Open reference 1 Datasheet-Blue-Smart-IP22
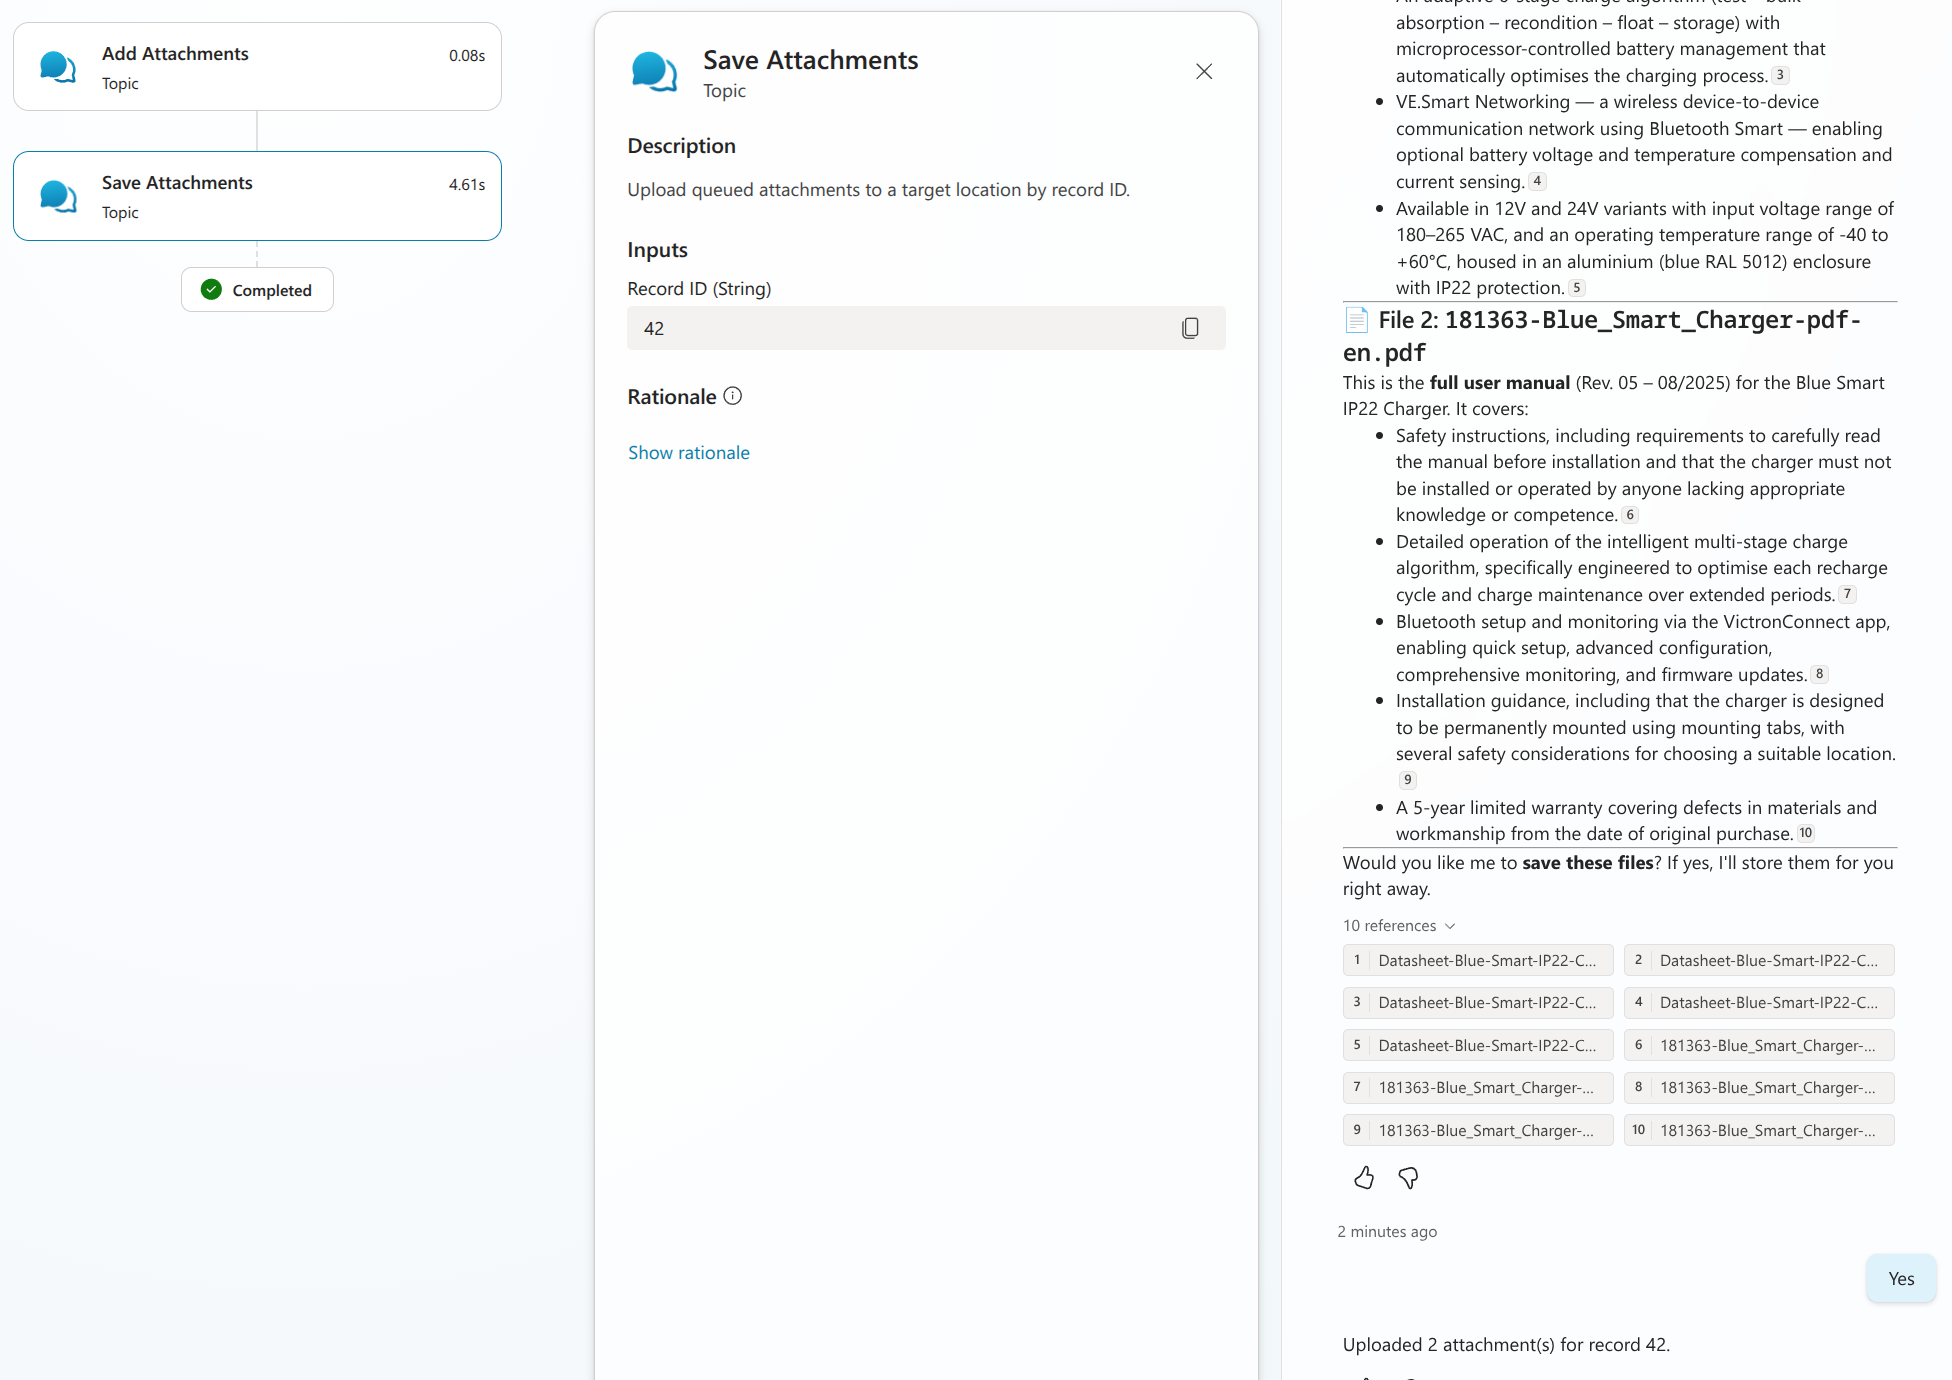 pos(1478,960)
